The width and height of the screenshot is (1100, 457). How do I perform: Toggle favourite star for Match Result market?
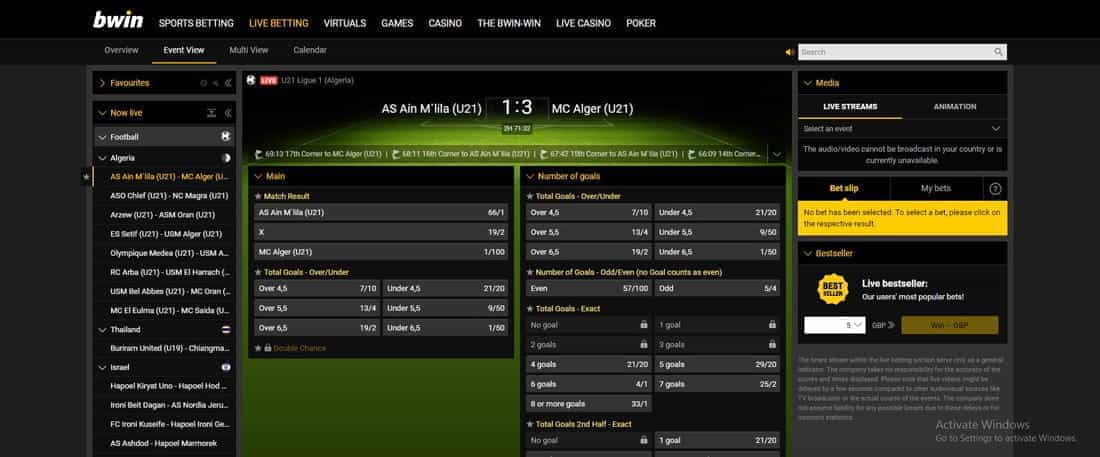[x=257, y=197]
